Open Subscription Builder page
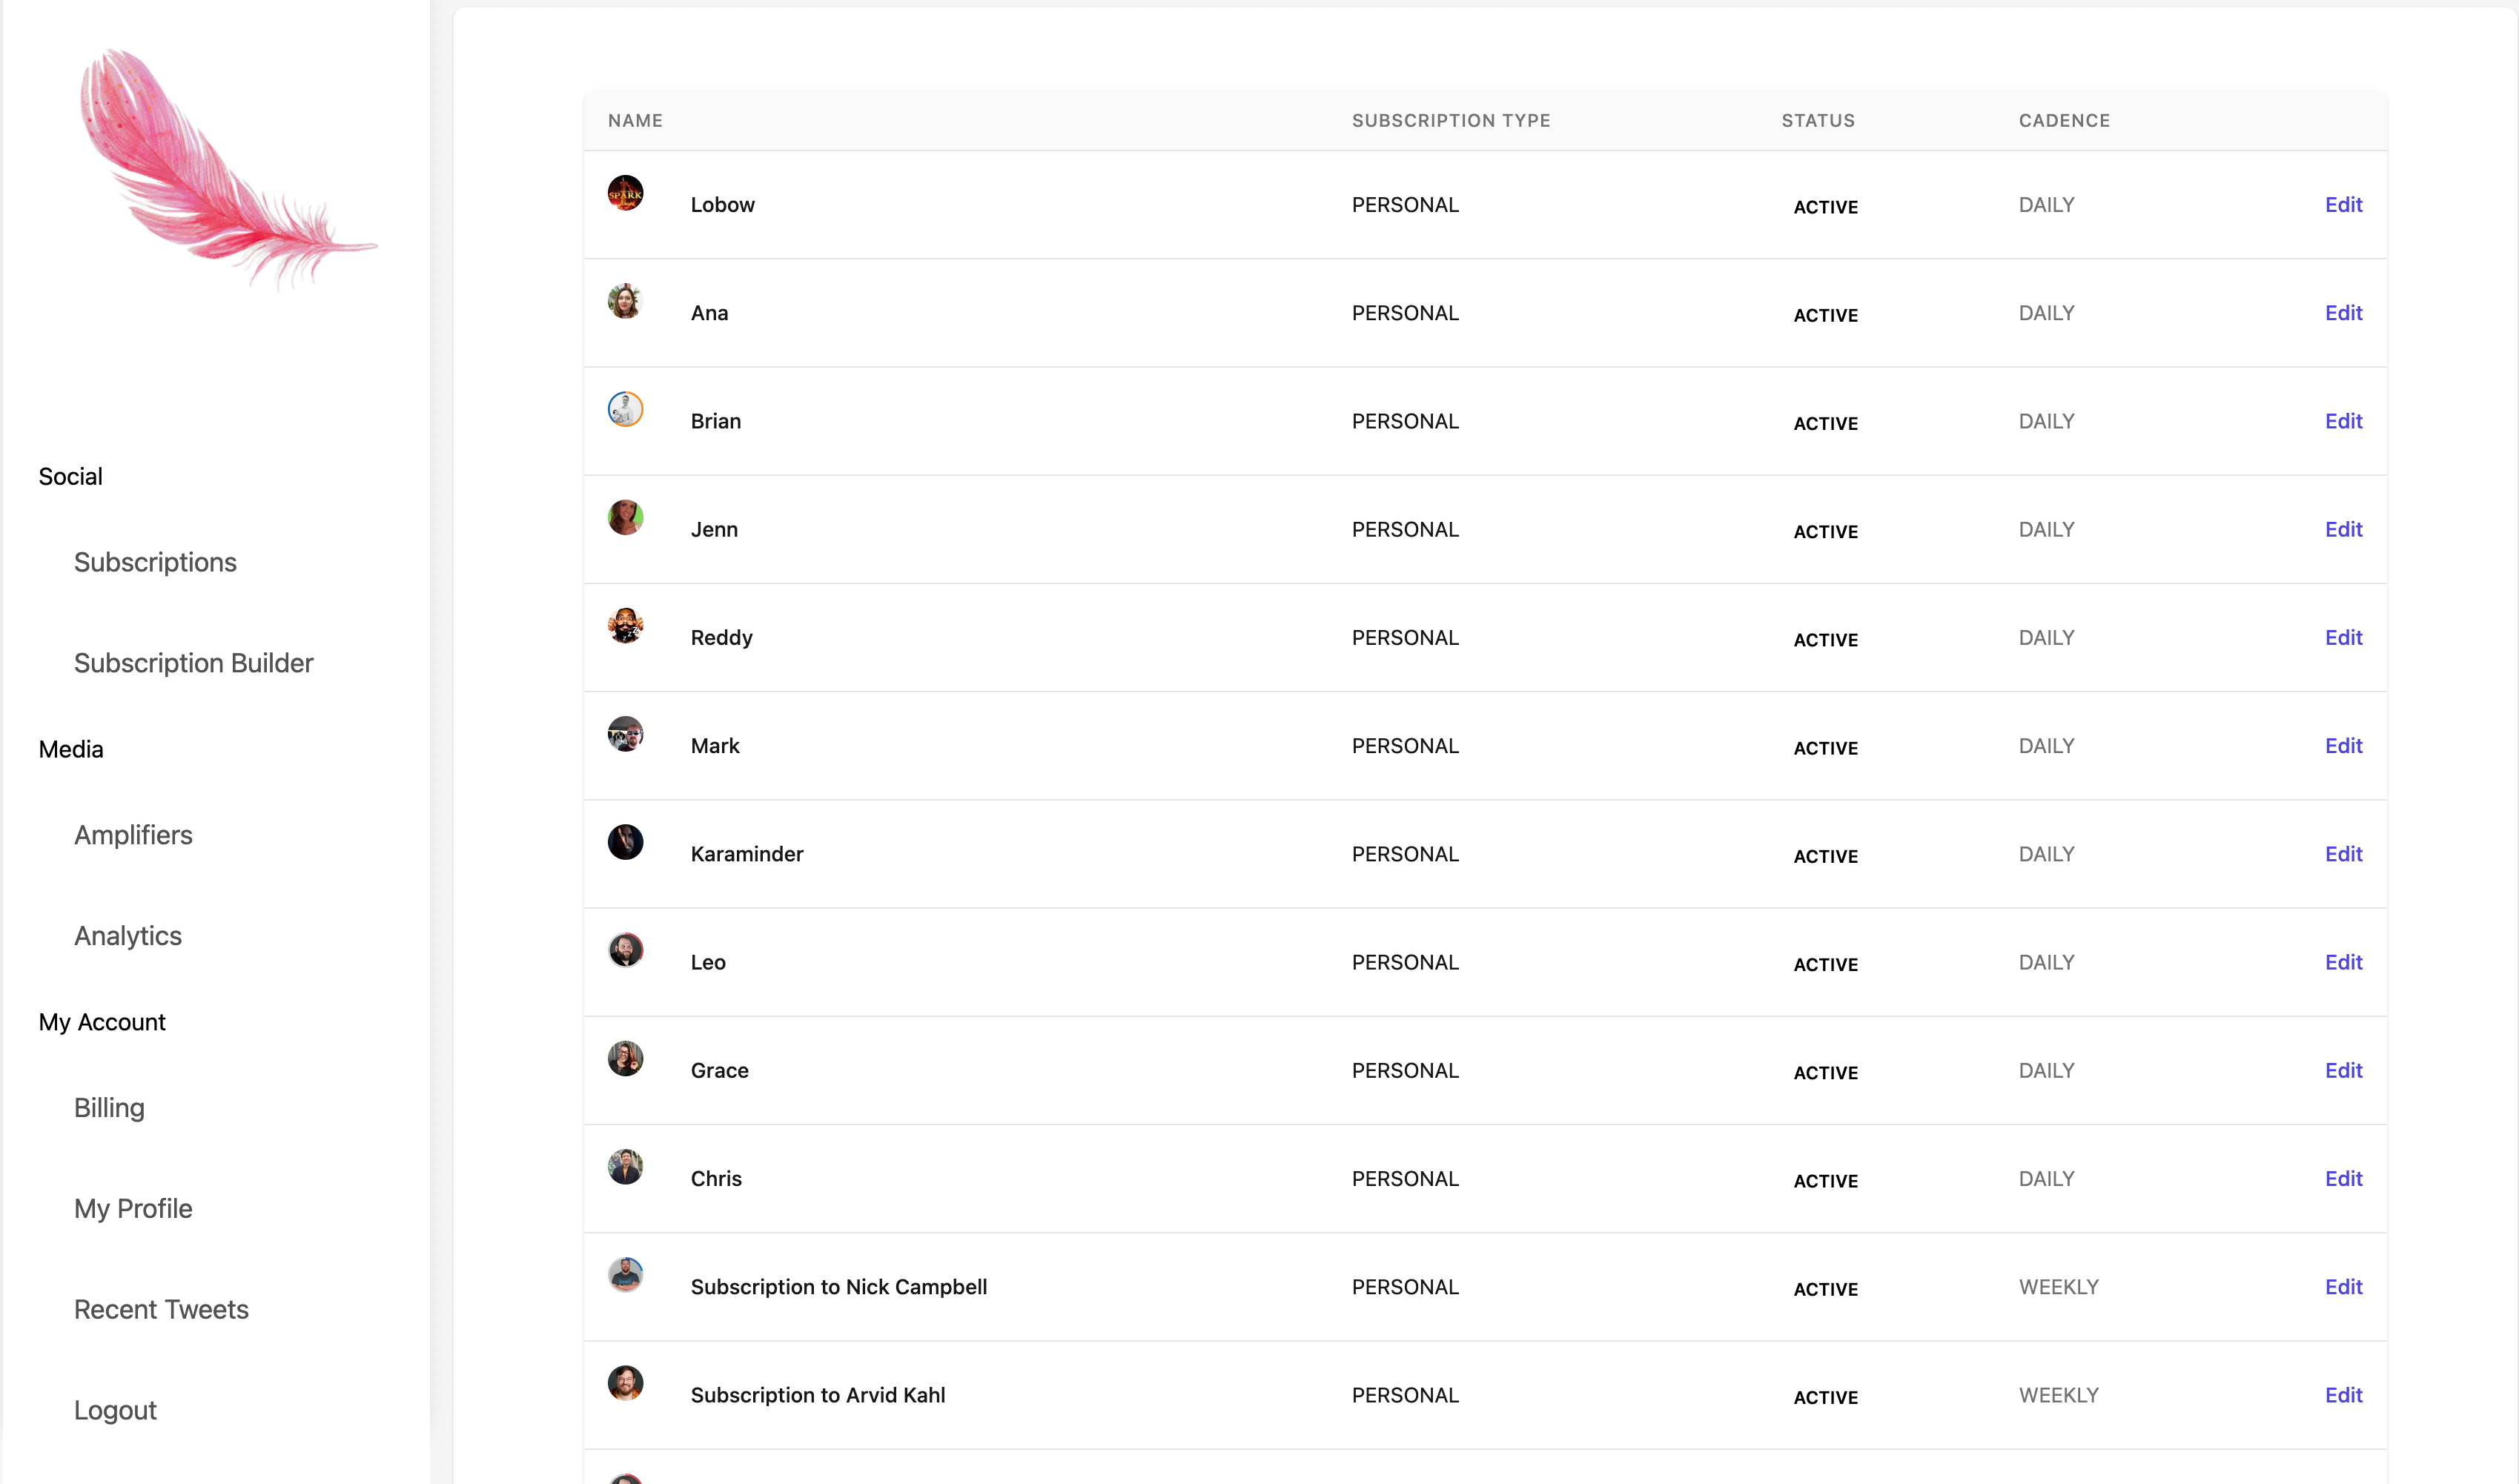 click(x=193, y=663)
